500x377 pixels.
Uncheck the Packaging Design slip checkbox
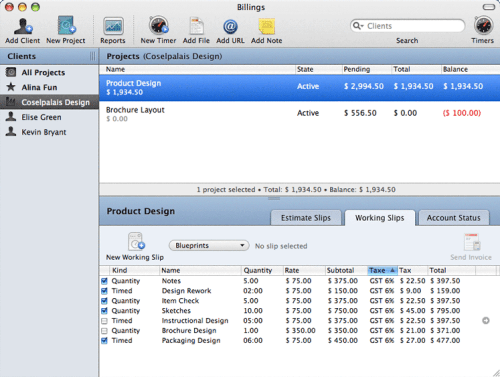click(x=104, y=341)
